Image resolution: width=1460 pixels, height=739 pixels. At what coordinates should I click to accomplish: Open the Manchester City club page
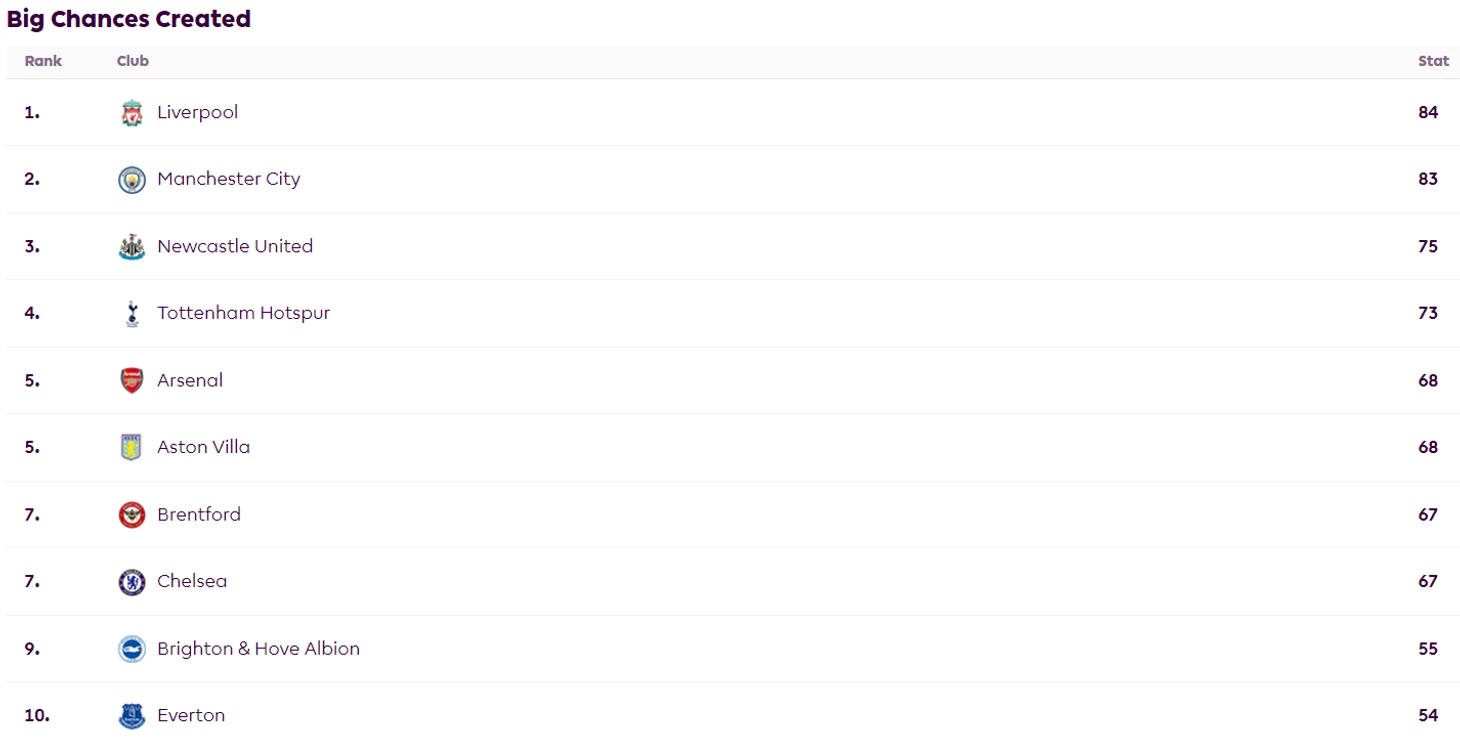click(228, 179)
